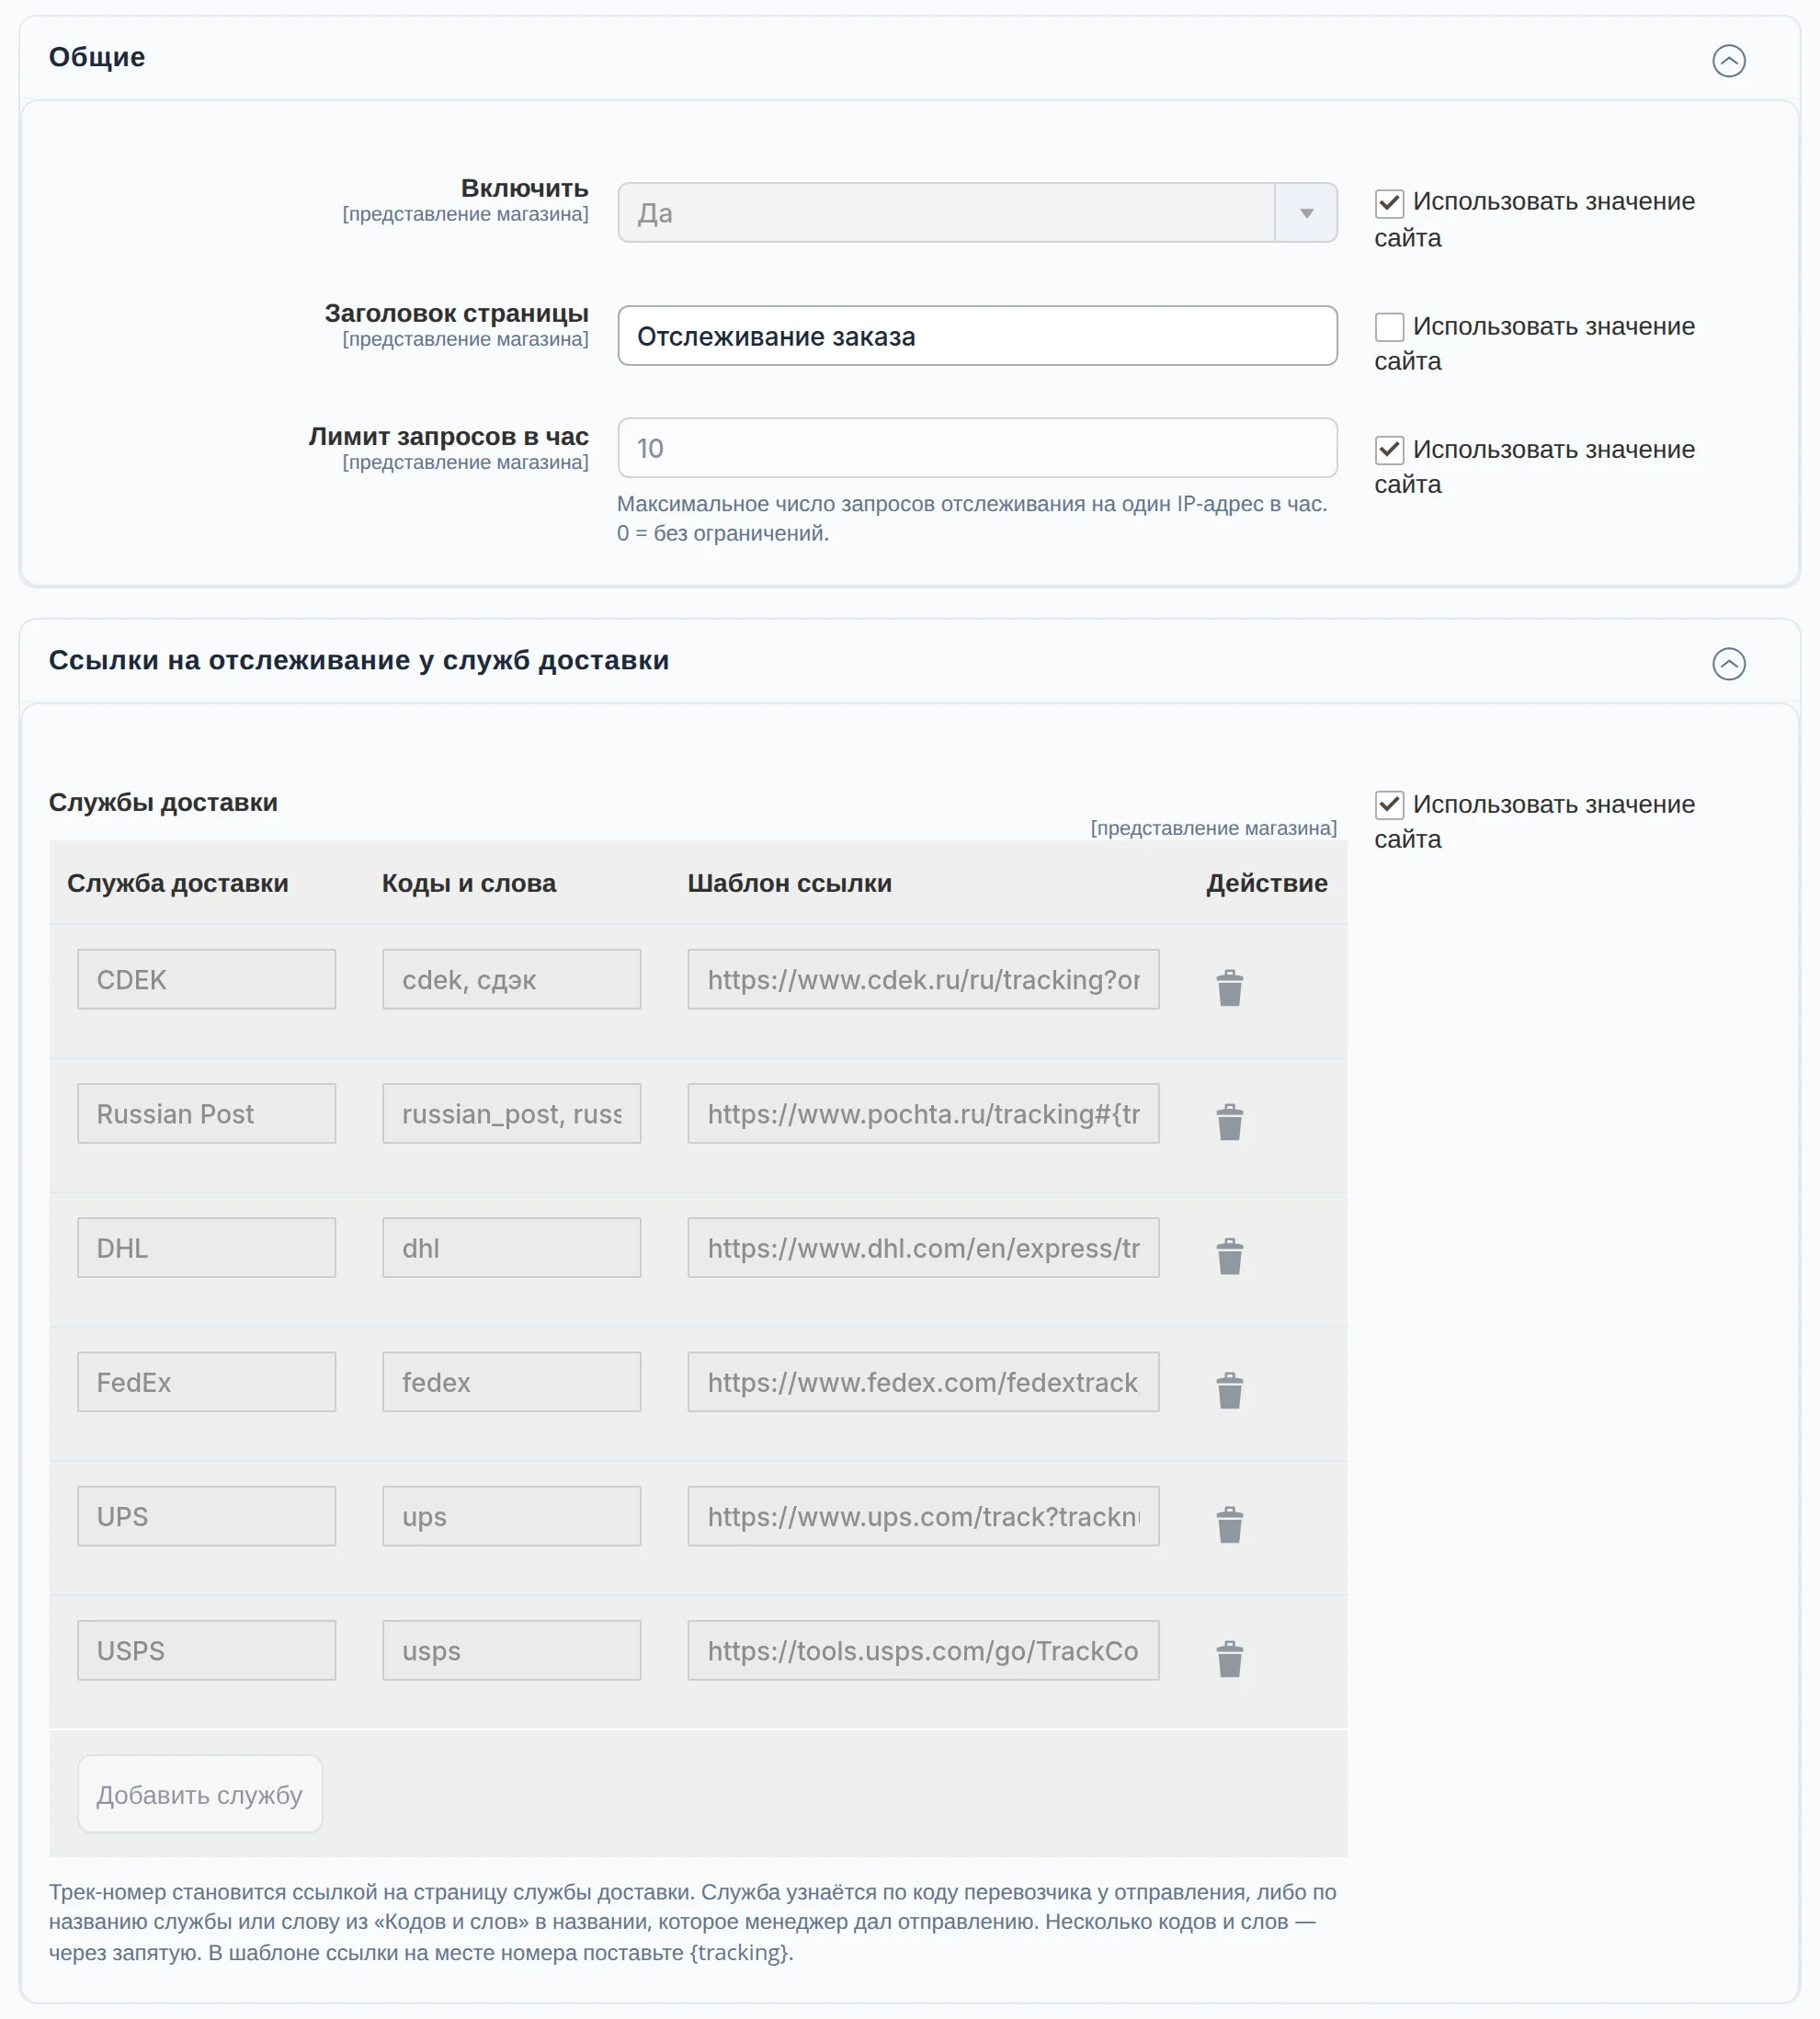Click the ups.com link template field
Viewport: 1820px width, 2019px height.
pyautogui.click(x=923, y=1515)
